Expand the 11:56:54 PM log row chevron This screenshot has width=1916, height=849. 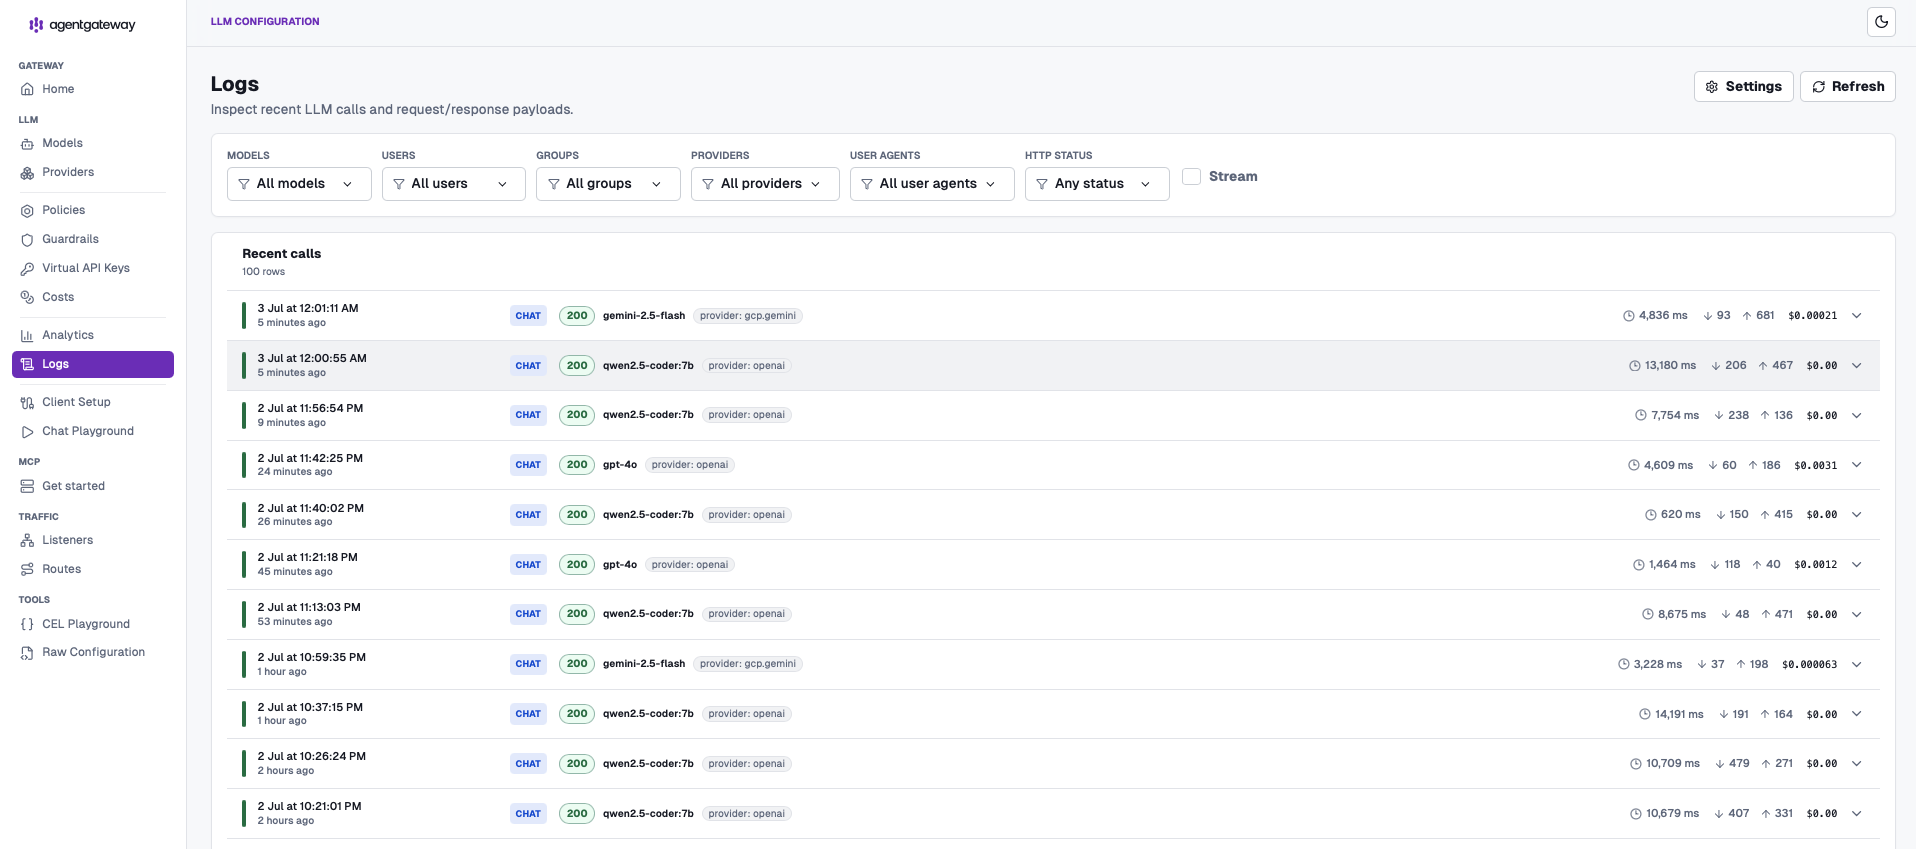coord(1856,415)
